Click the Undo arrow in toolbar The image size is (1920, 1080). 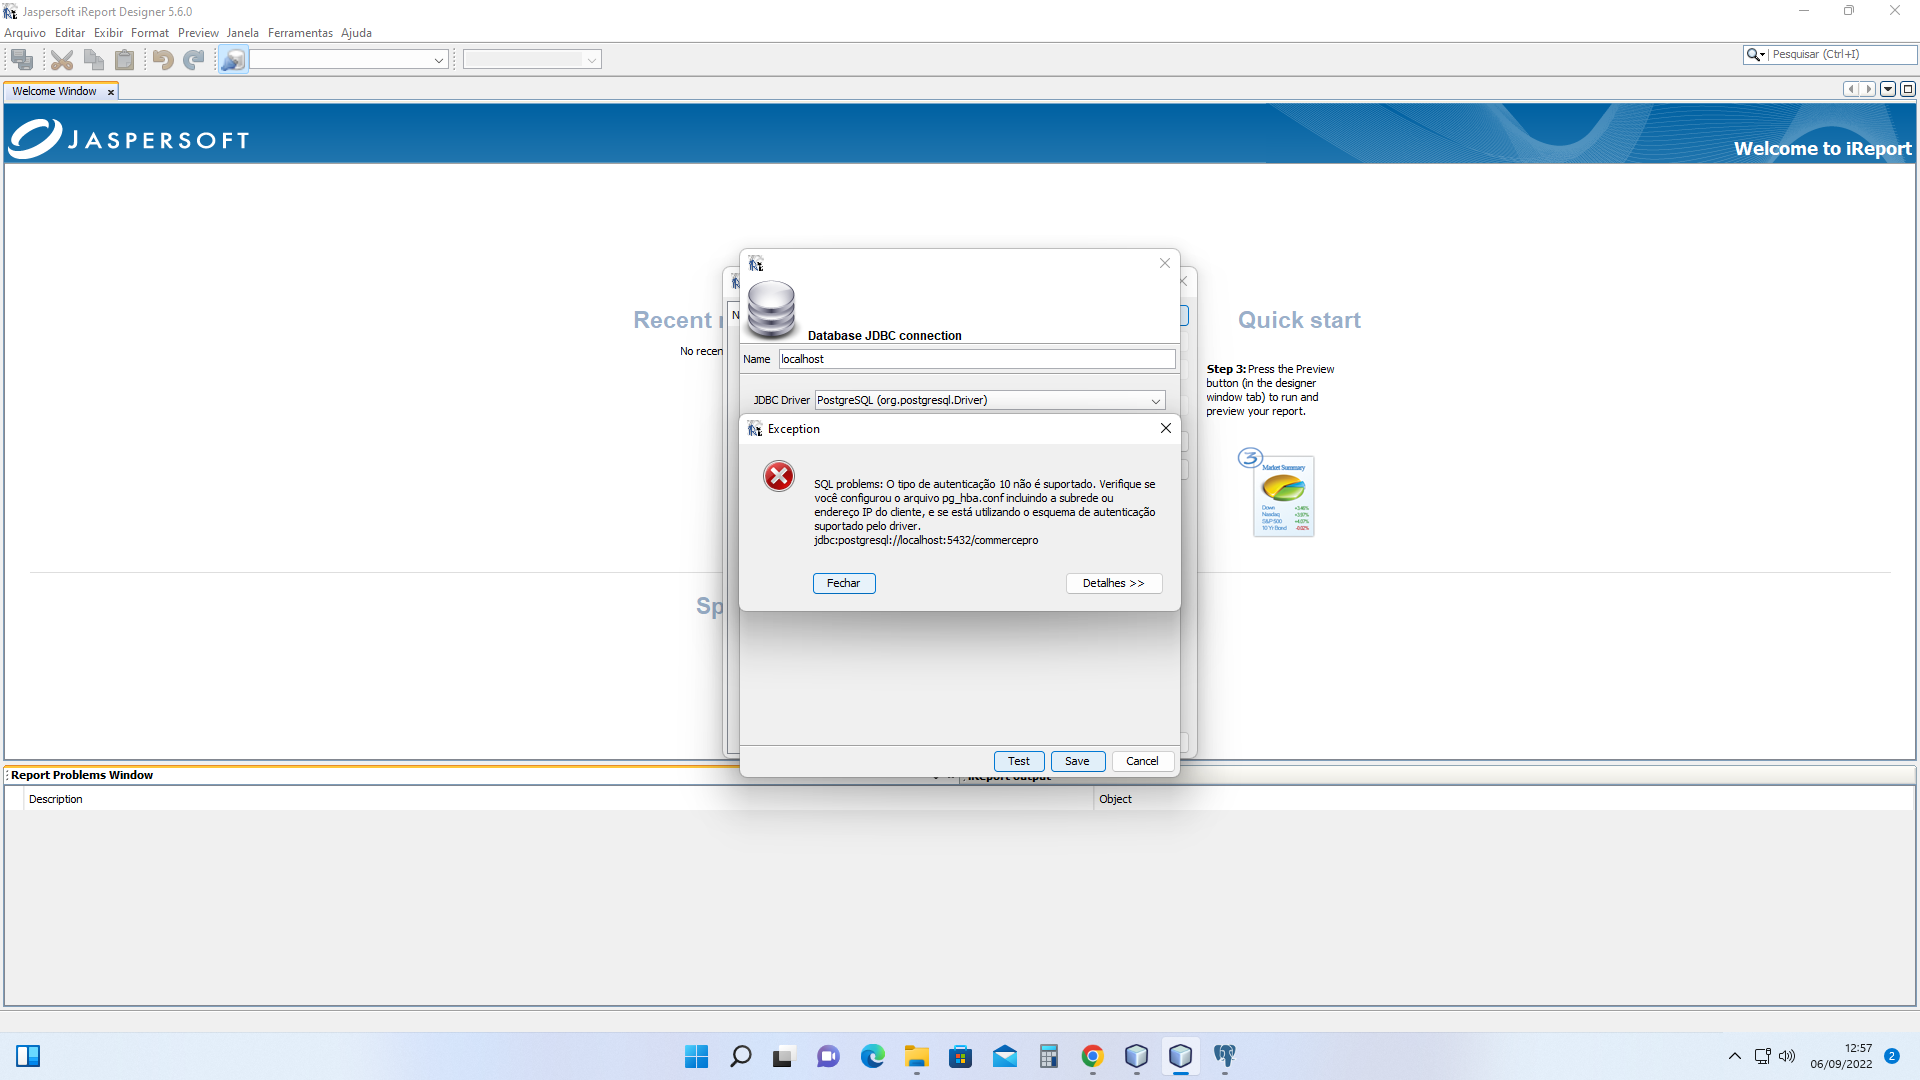[163, 60]
